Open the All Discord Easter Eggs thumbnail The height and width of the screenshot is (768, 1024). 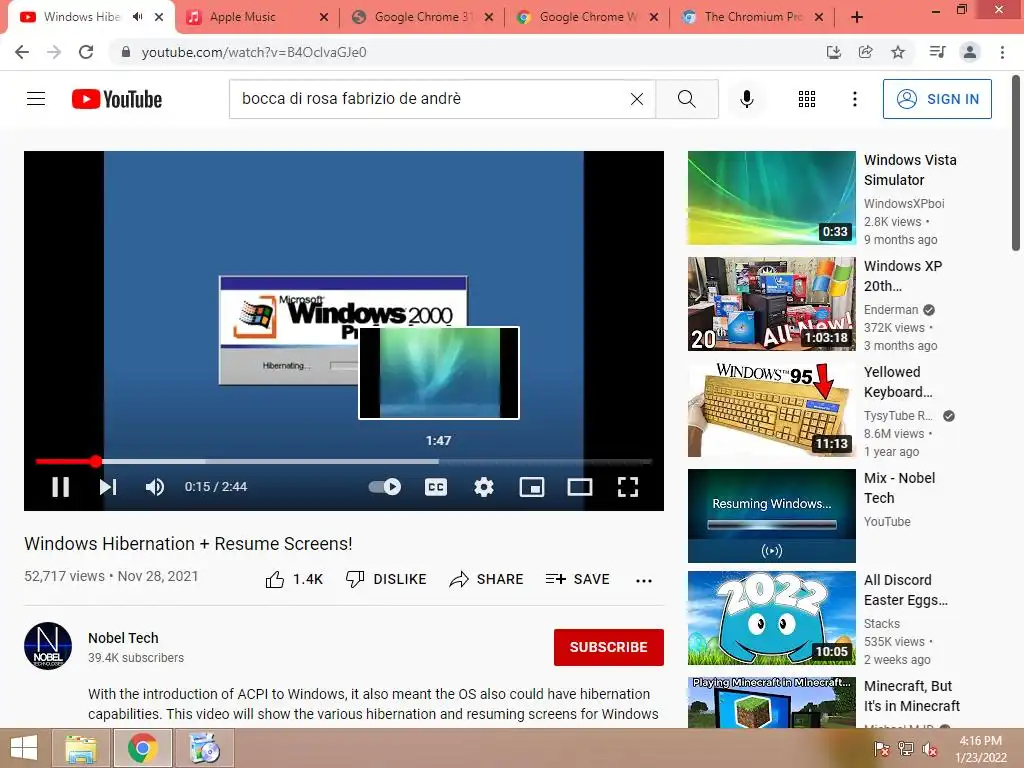pyautogui.click(x=771, y=618)
